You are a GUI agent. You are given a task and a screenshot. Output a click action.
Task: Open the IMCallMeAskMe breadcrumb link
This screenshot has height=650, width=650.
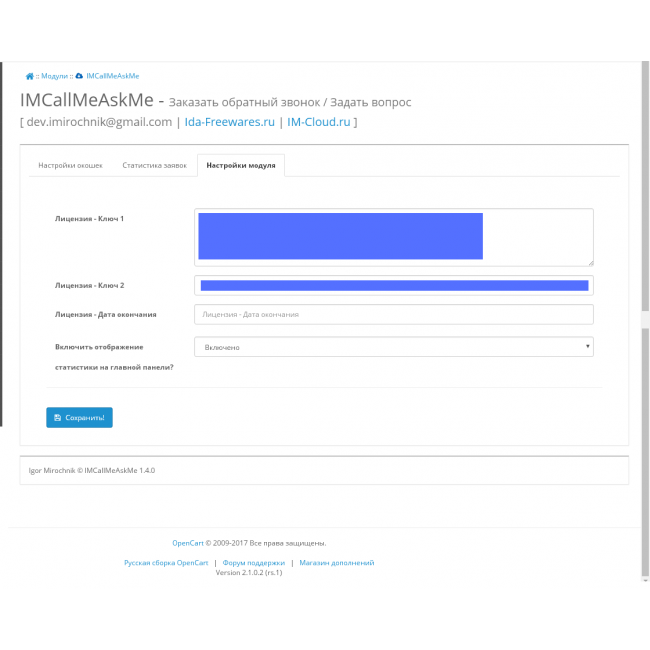pyautogui.click(x=112, y=76)
